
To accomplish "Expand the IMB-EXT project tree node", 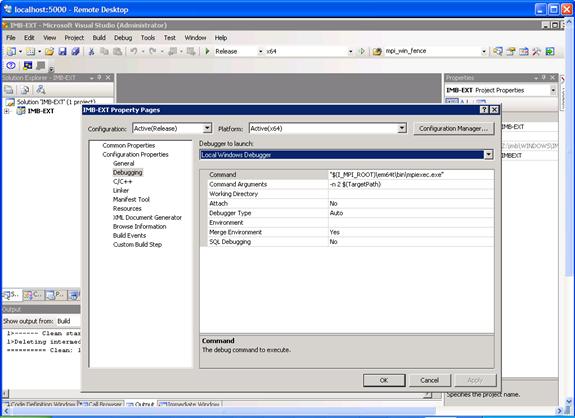I will (x=7, y=111).
